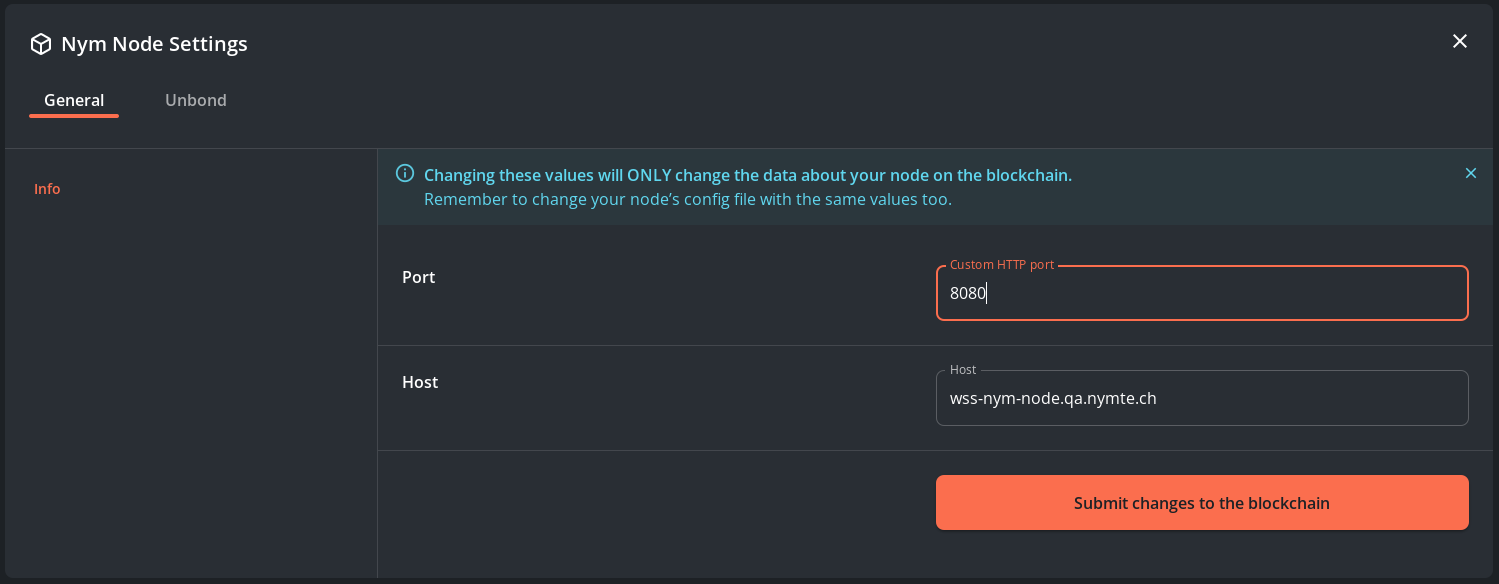Dismiss the blockchain warning banner
Screen dimensions: 1499x584
pyautogui.click(x=1471, y=173)
